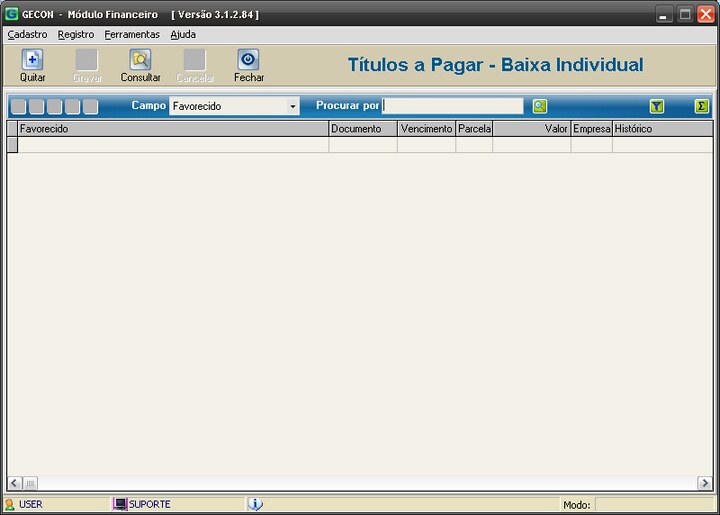
Task: Sort by the Vencimento column header
Action: [x=426, y=129]
